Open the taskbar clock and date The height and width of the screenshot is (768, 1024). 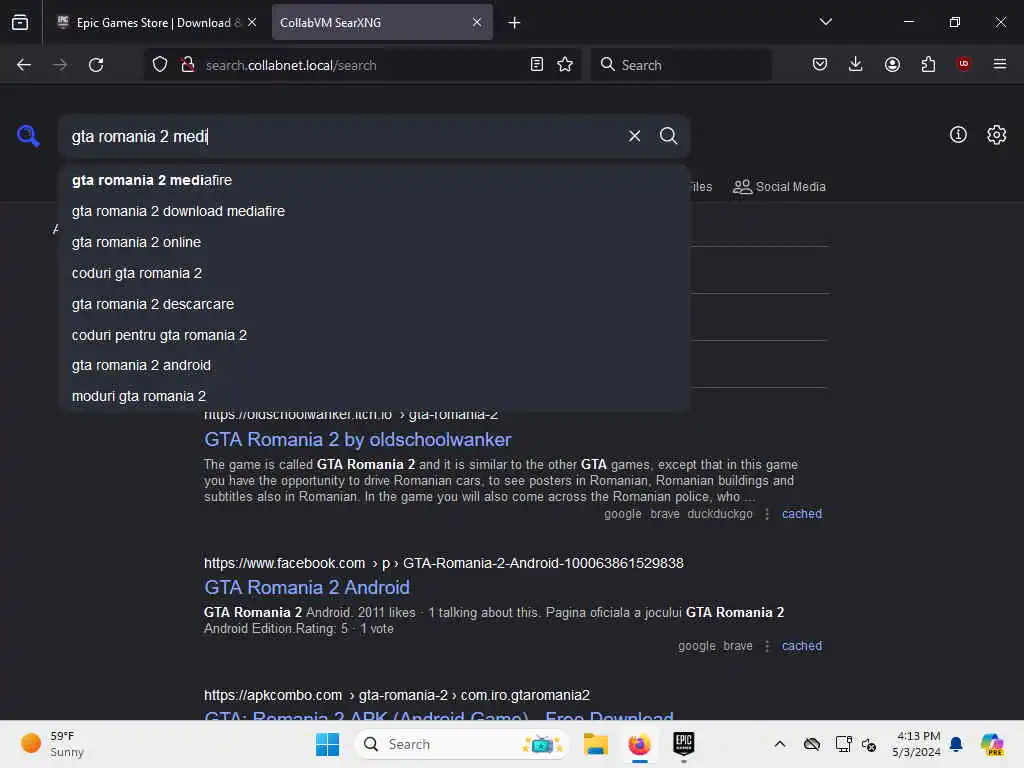(917, 744)
